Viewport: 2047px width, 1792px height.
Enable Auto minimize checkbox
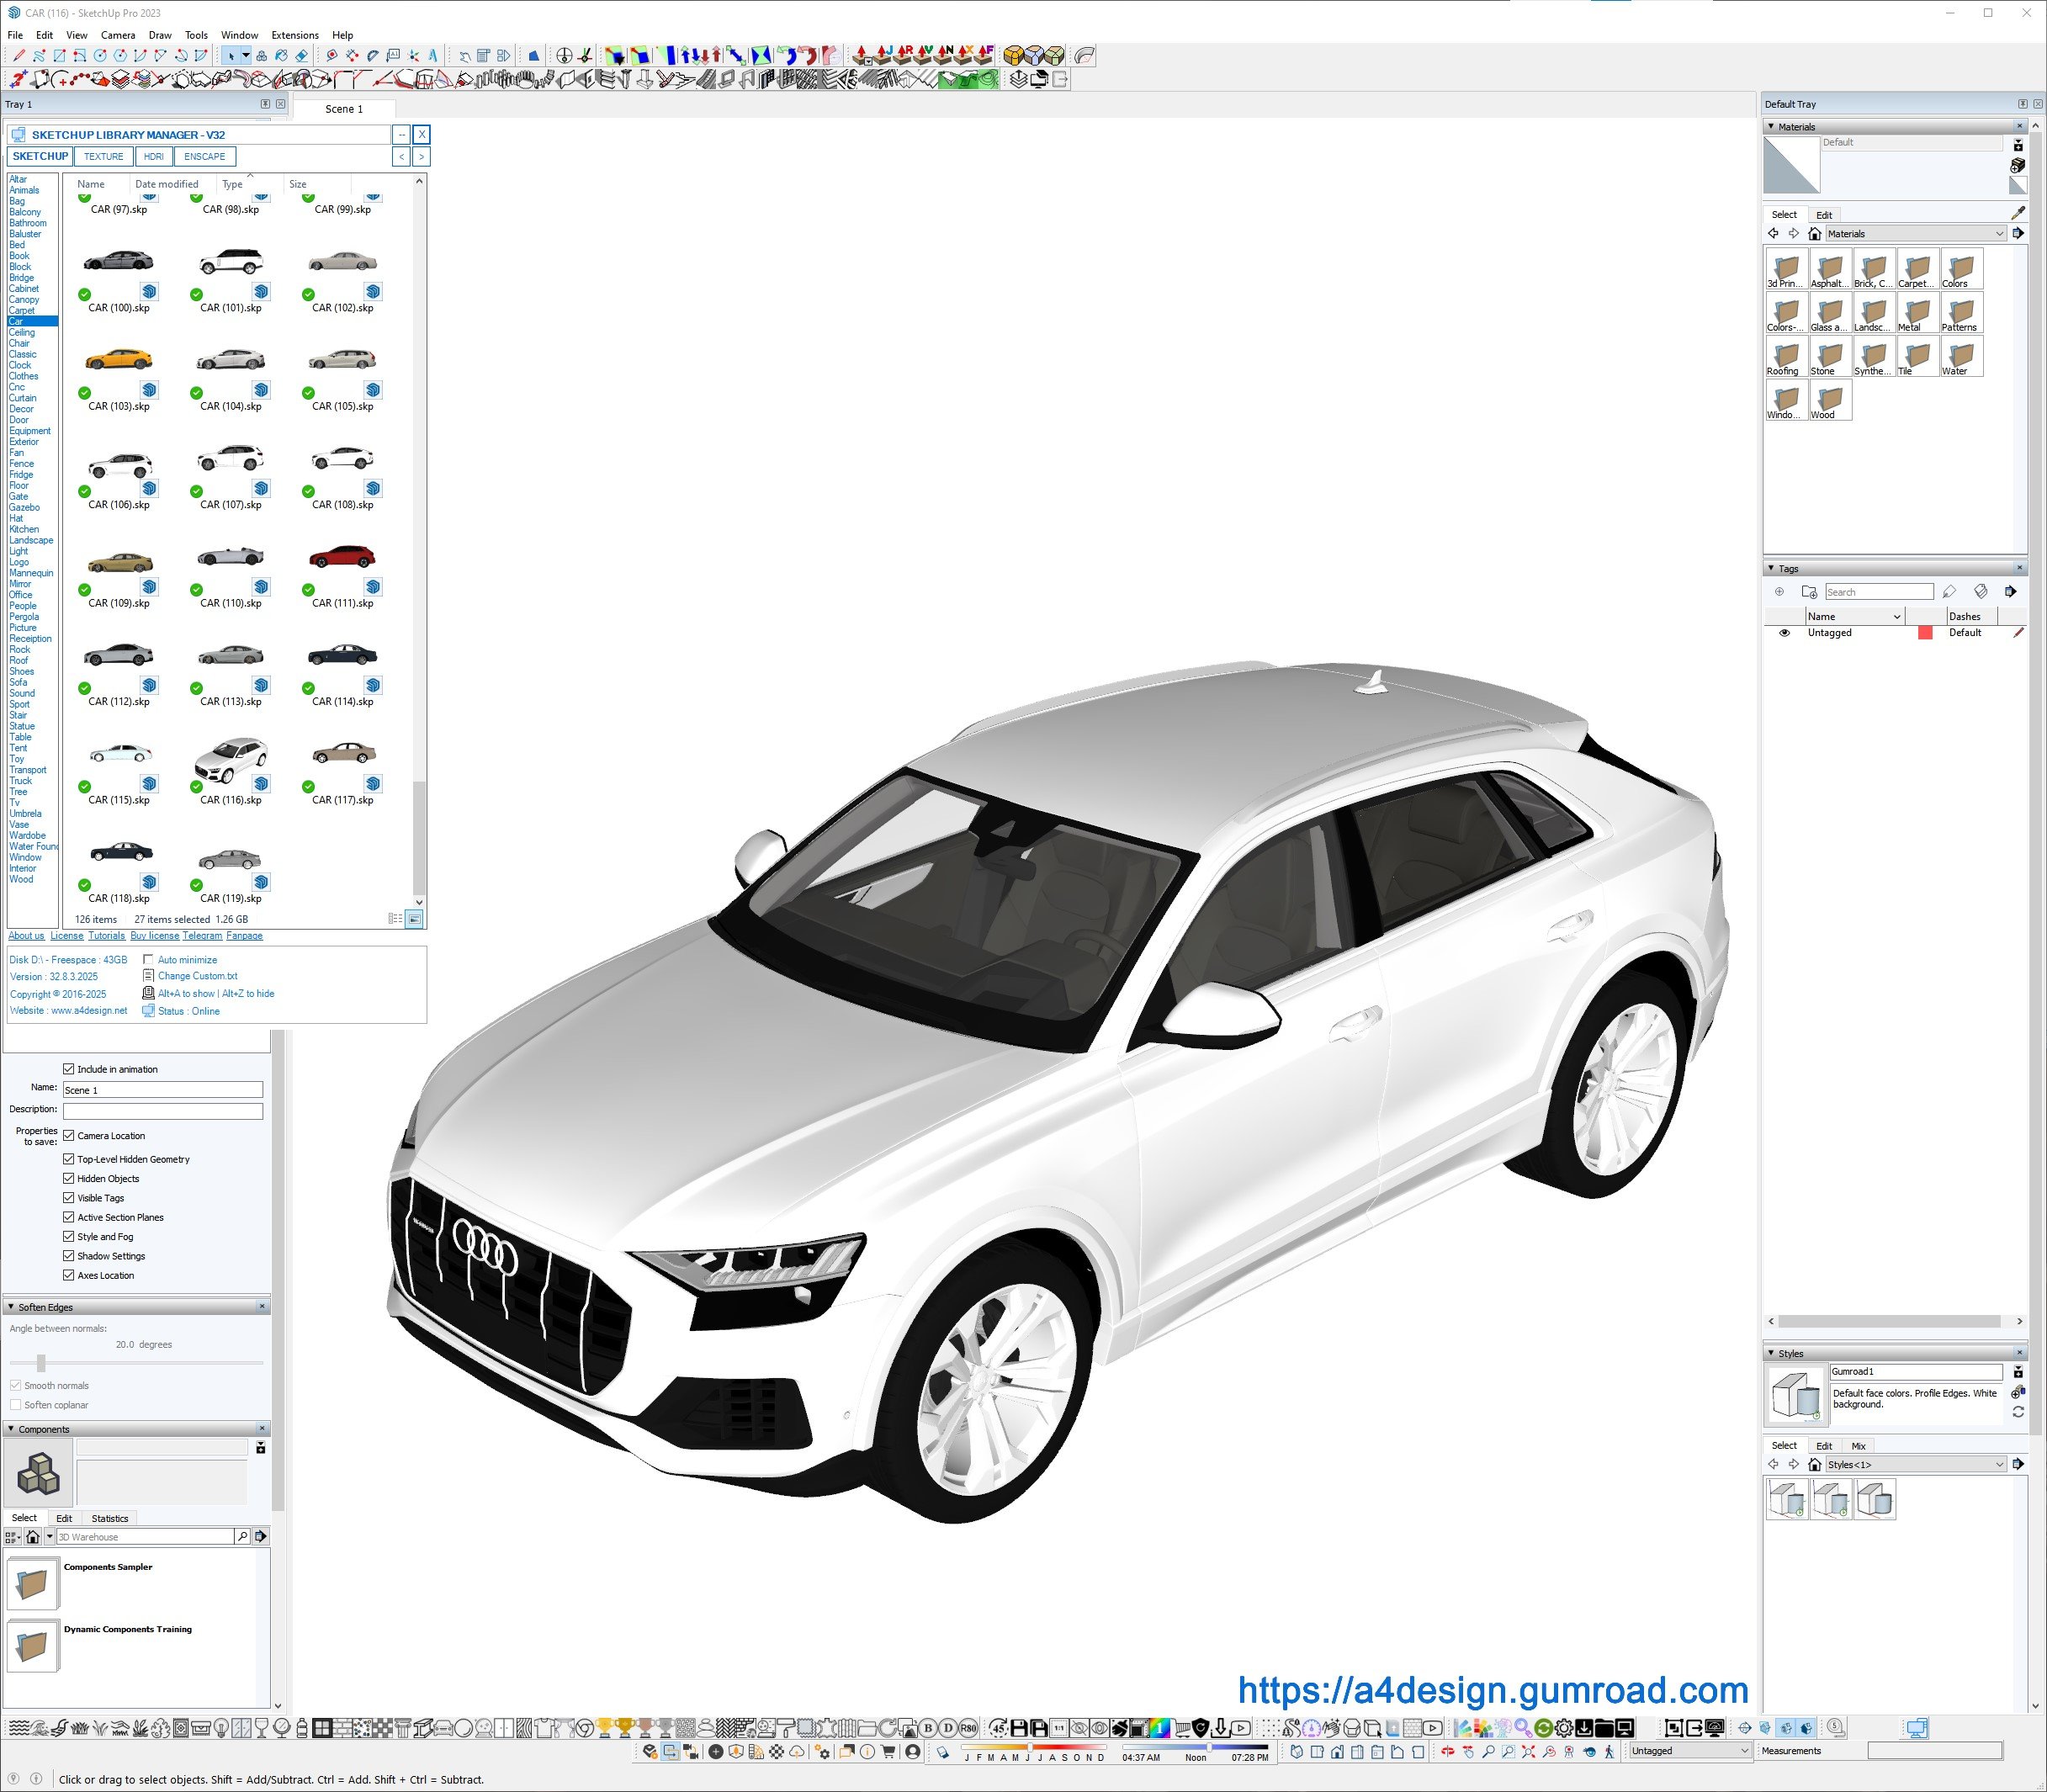coord(148,959)
